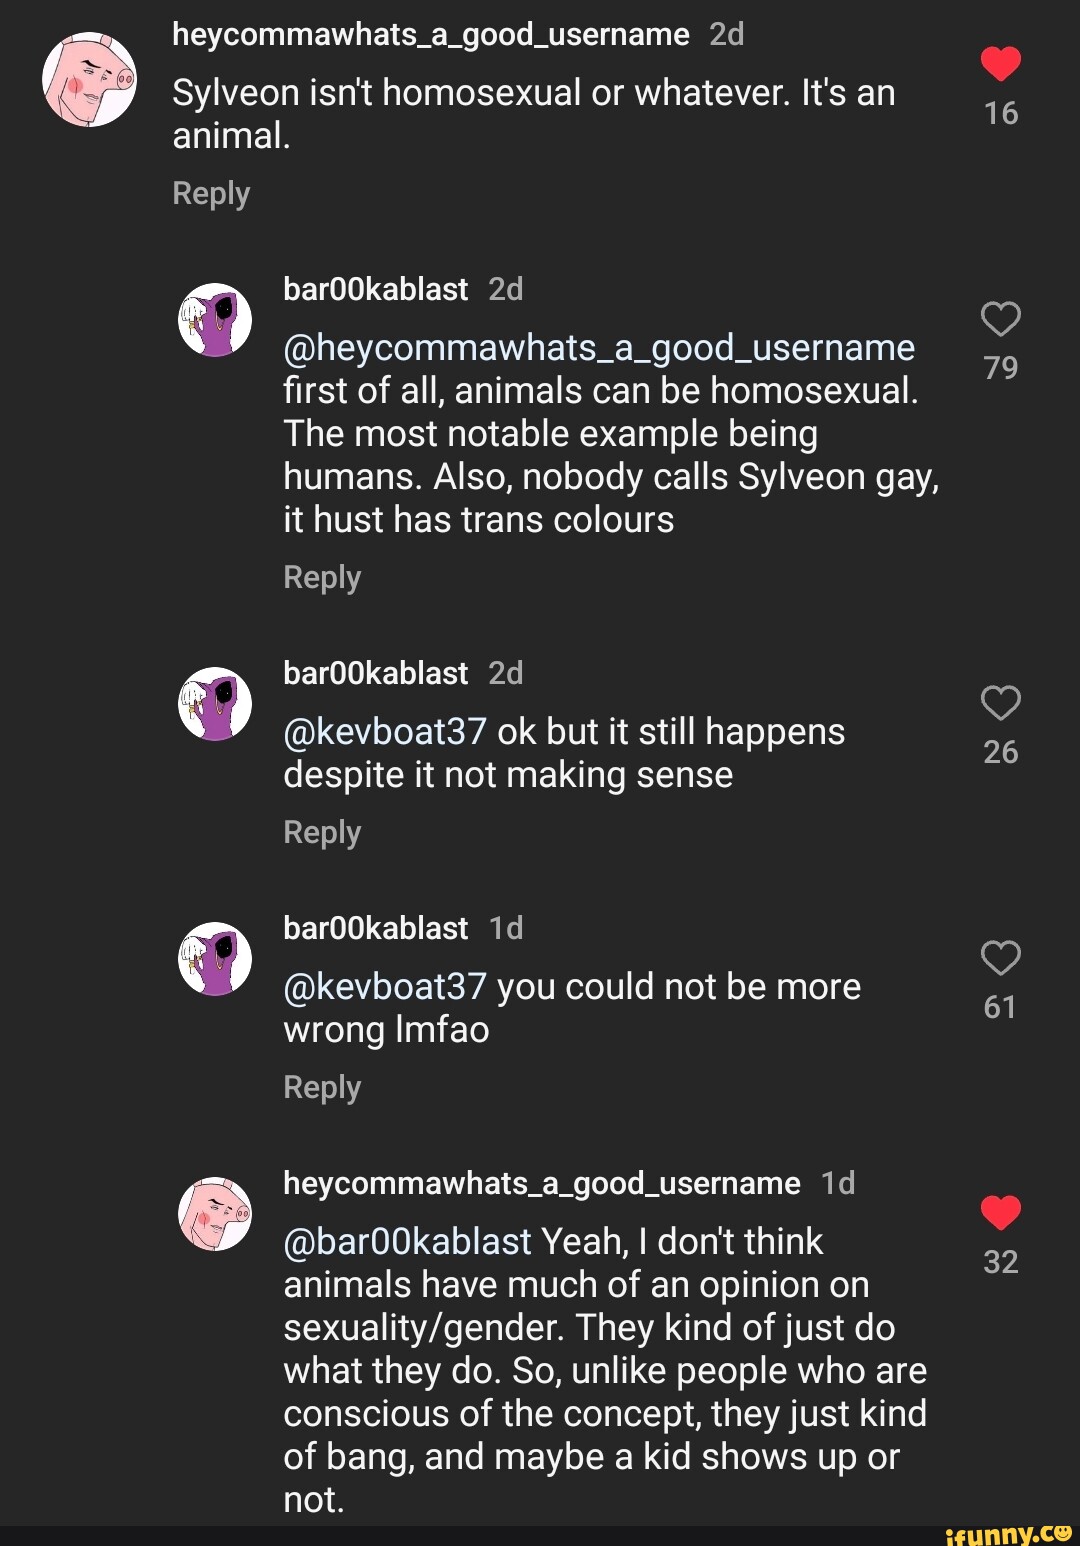Viewport: 1080px width, 1546px height.
Task: Open the @bar00kablast mention in last reply
Action: [407, 1242]
